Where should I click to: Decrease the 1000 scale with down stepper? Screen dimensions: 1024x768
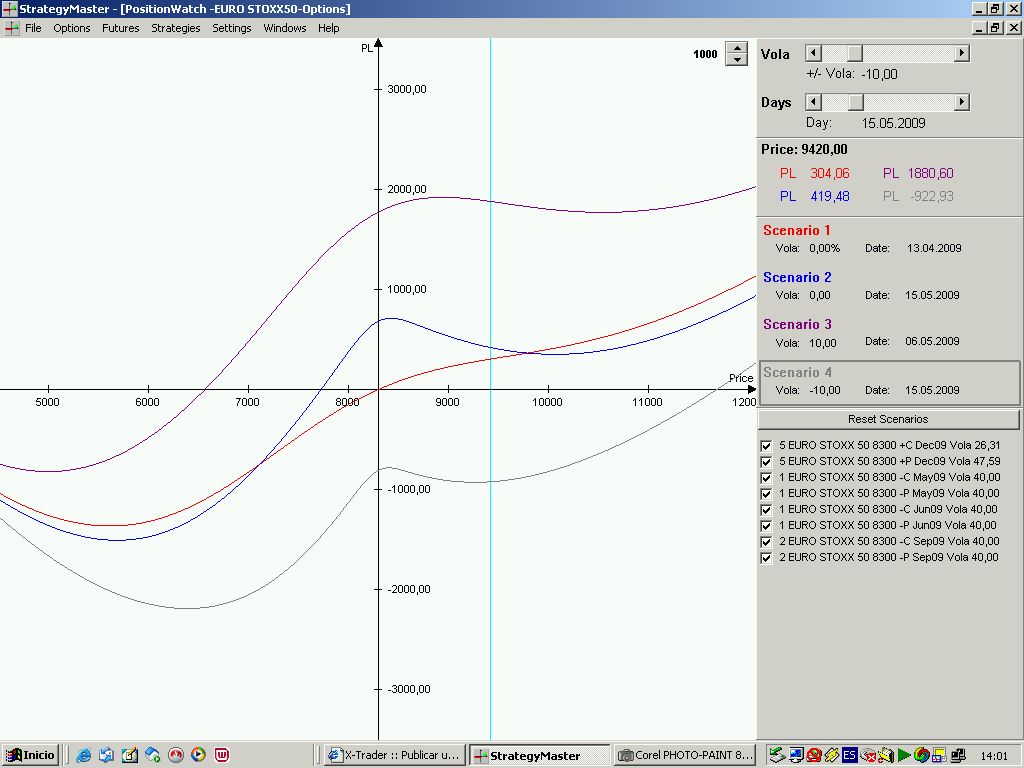point(737,60)
